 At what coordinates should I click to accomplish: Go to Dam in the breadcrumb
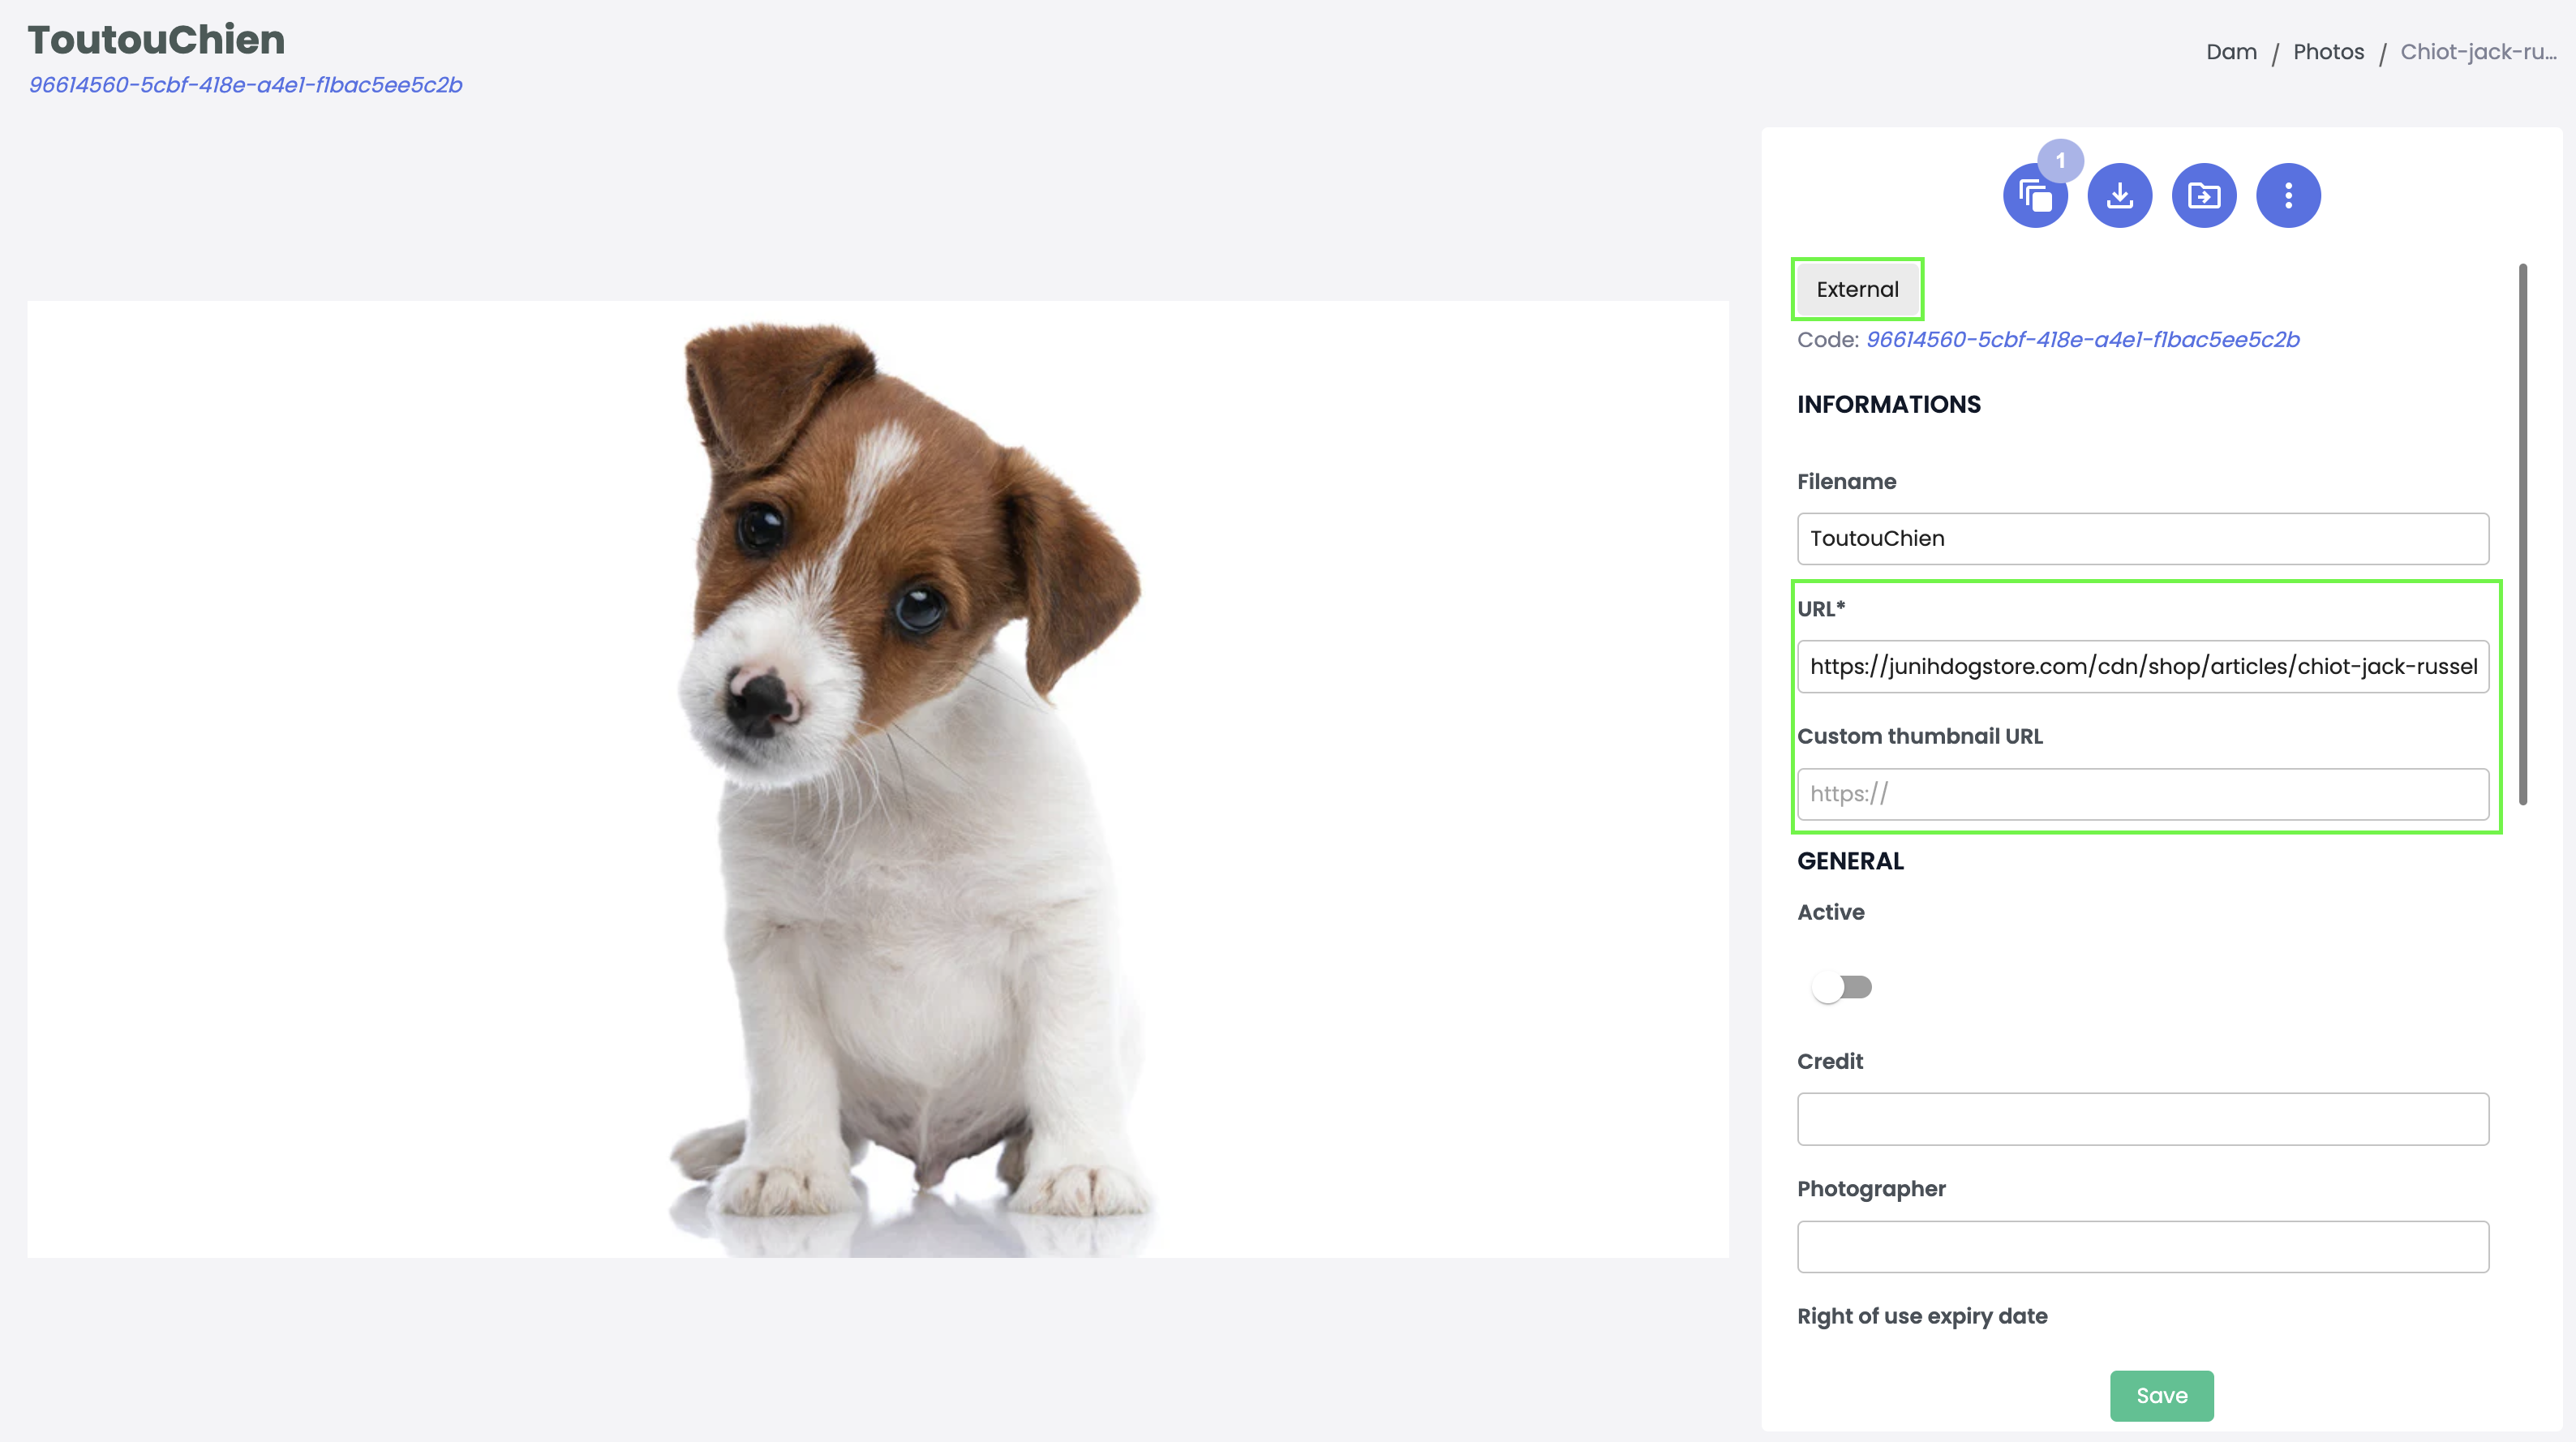2230,52
